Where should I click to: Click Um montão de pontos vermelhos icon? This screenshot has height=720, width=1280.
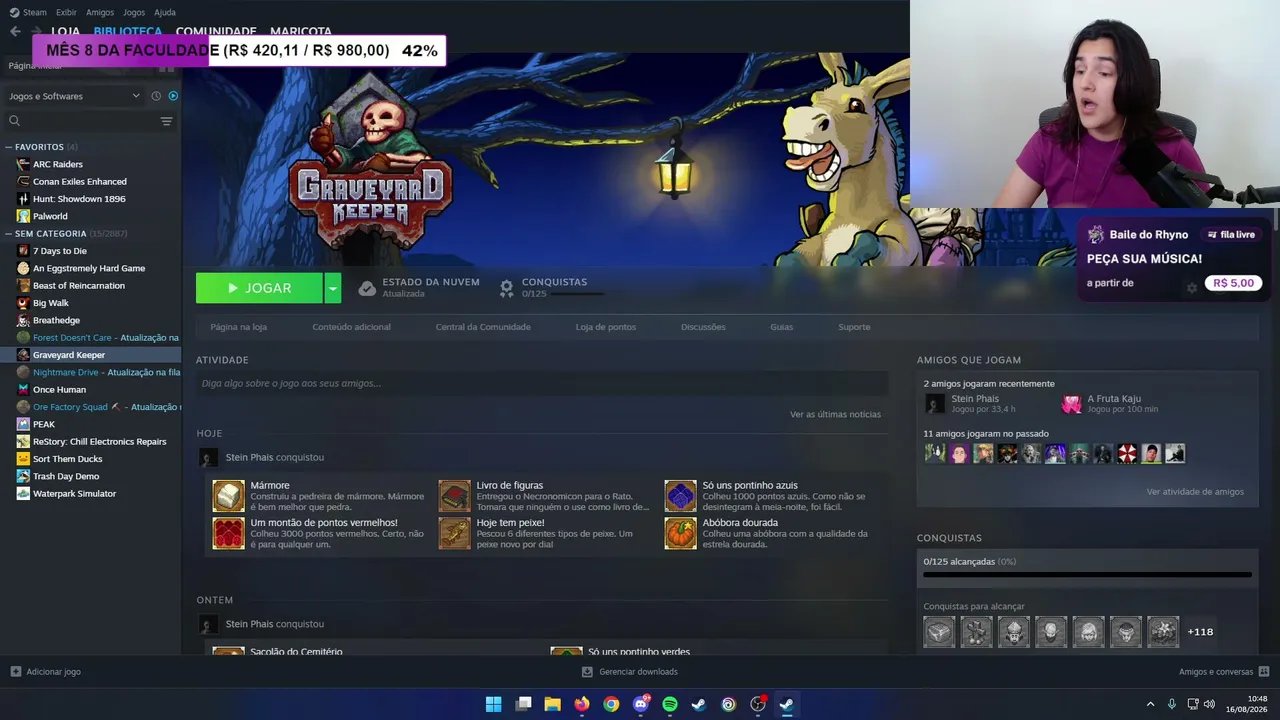click(228, 533)
